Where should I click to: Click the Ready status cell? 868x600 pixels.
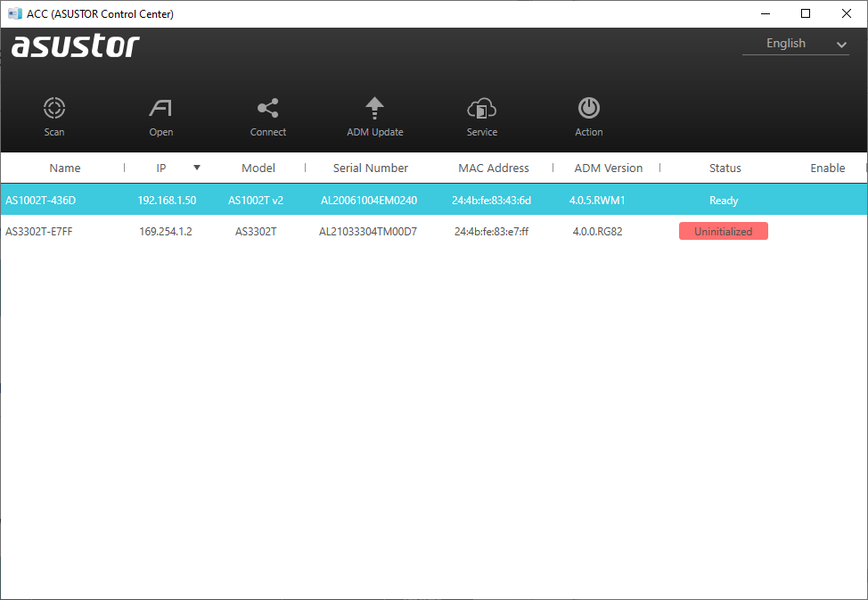pos(724,200)
